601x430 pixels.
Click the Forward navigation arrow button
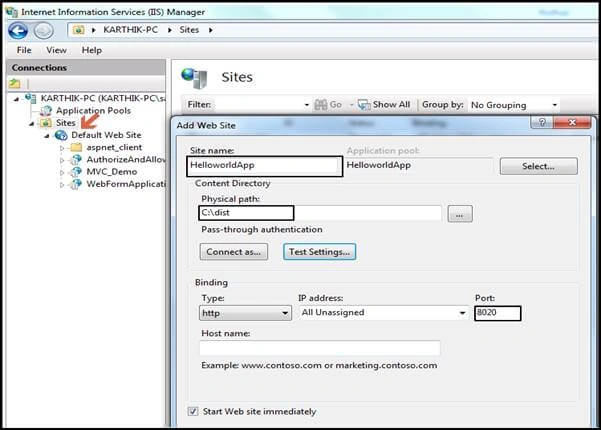tap(43, 31)
